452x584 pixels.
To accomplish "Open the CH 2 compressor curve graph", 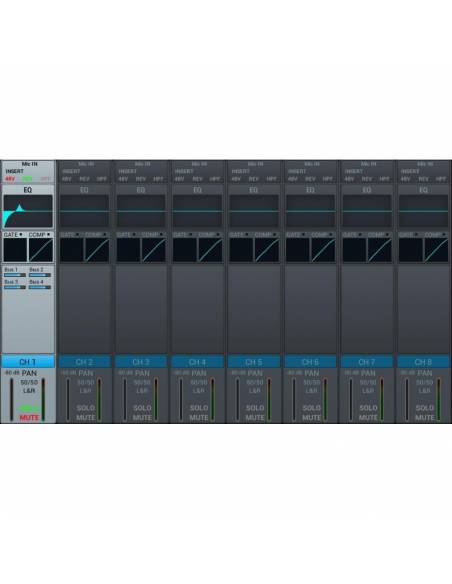I will tap(97, 250).
